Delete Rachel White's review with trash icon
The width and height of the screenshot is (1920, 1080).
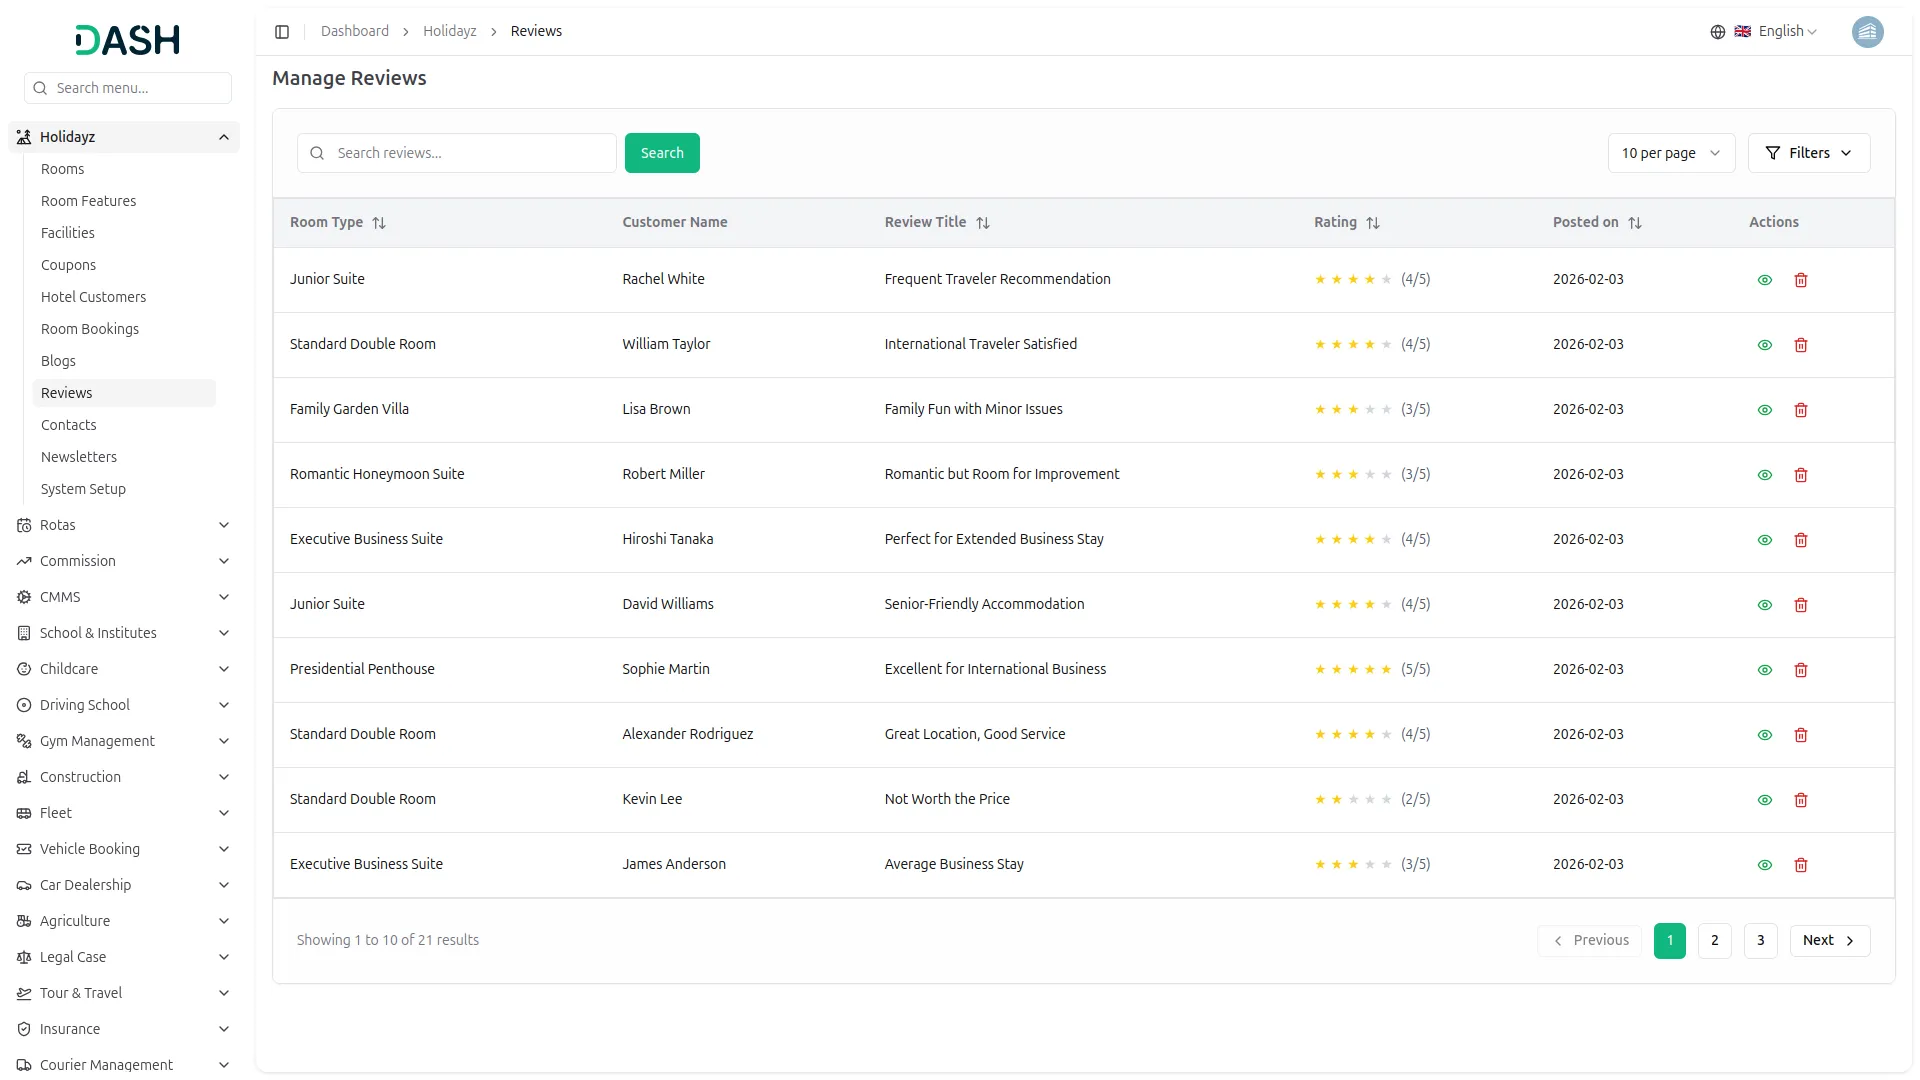(x=1801, y=280)
